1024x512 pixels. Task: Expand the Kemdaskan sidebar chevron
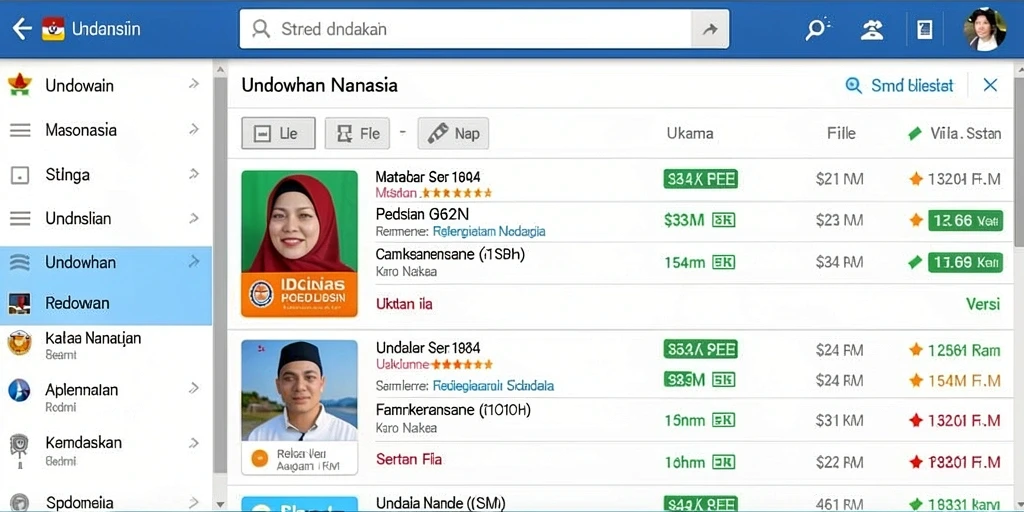point(194,443)
